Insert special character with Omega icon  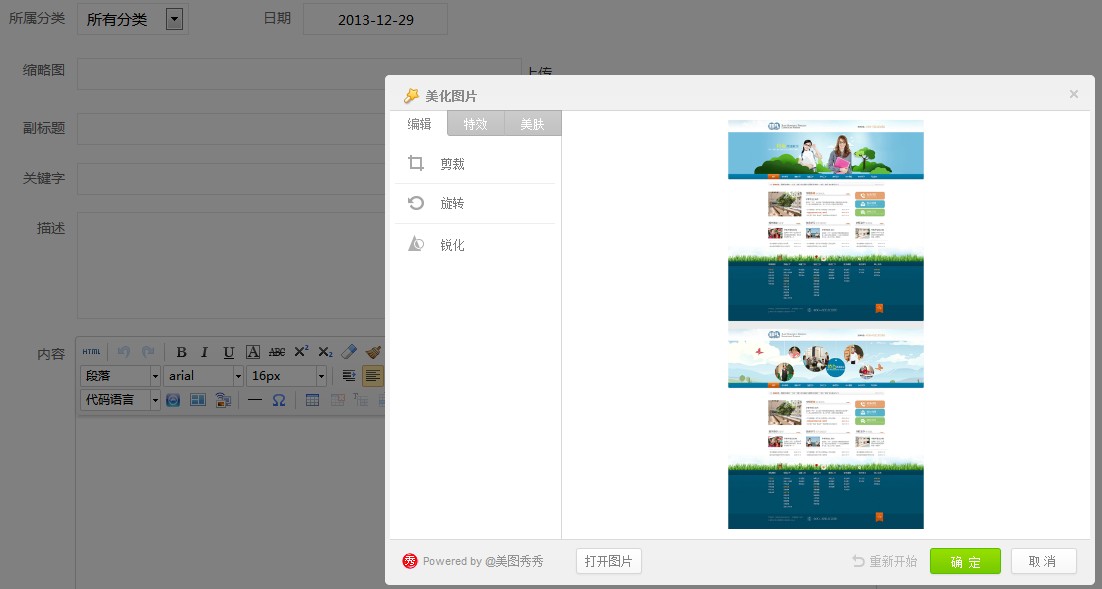(279, 400)
